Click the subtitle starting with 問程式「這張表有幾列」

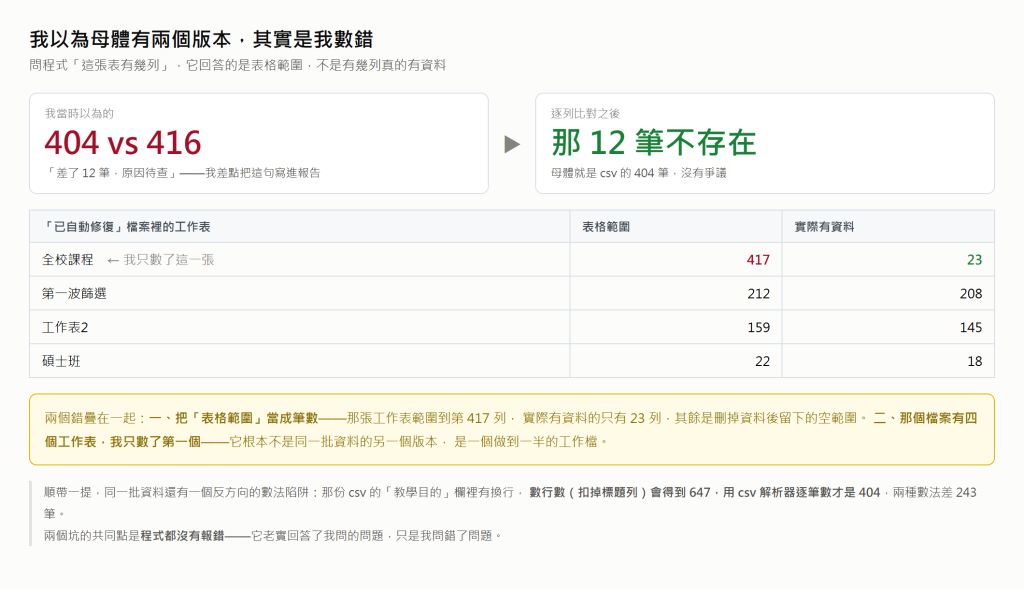[238, 65]
